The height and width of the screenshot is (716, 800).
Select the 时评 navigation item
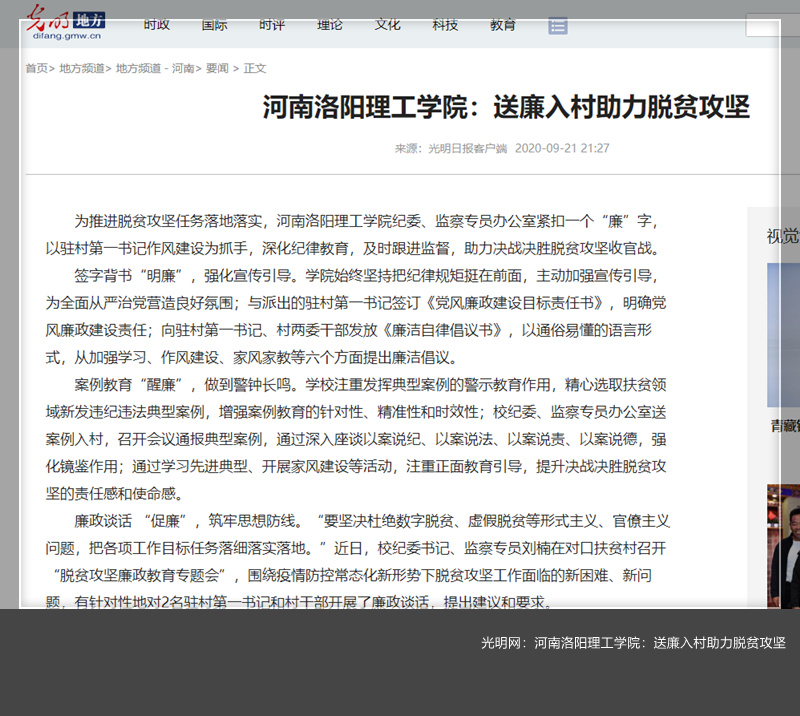coord(272,24)
